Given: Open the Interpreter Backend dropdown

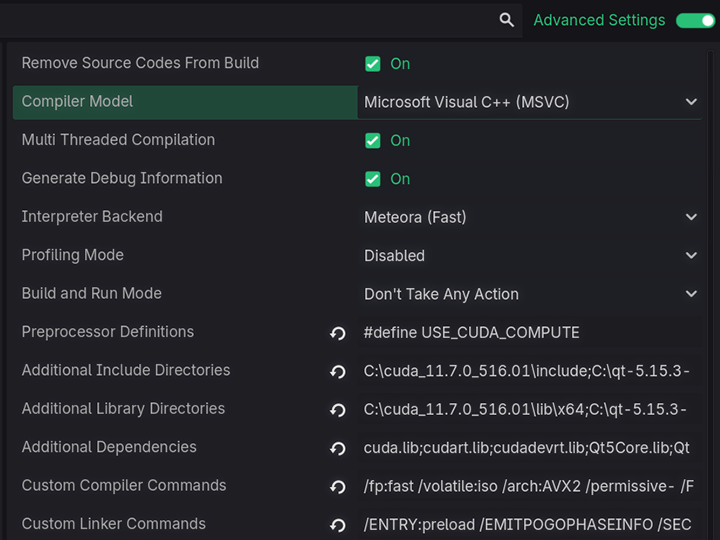Looking at the screenshot, I should (530, 217).
